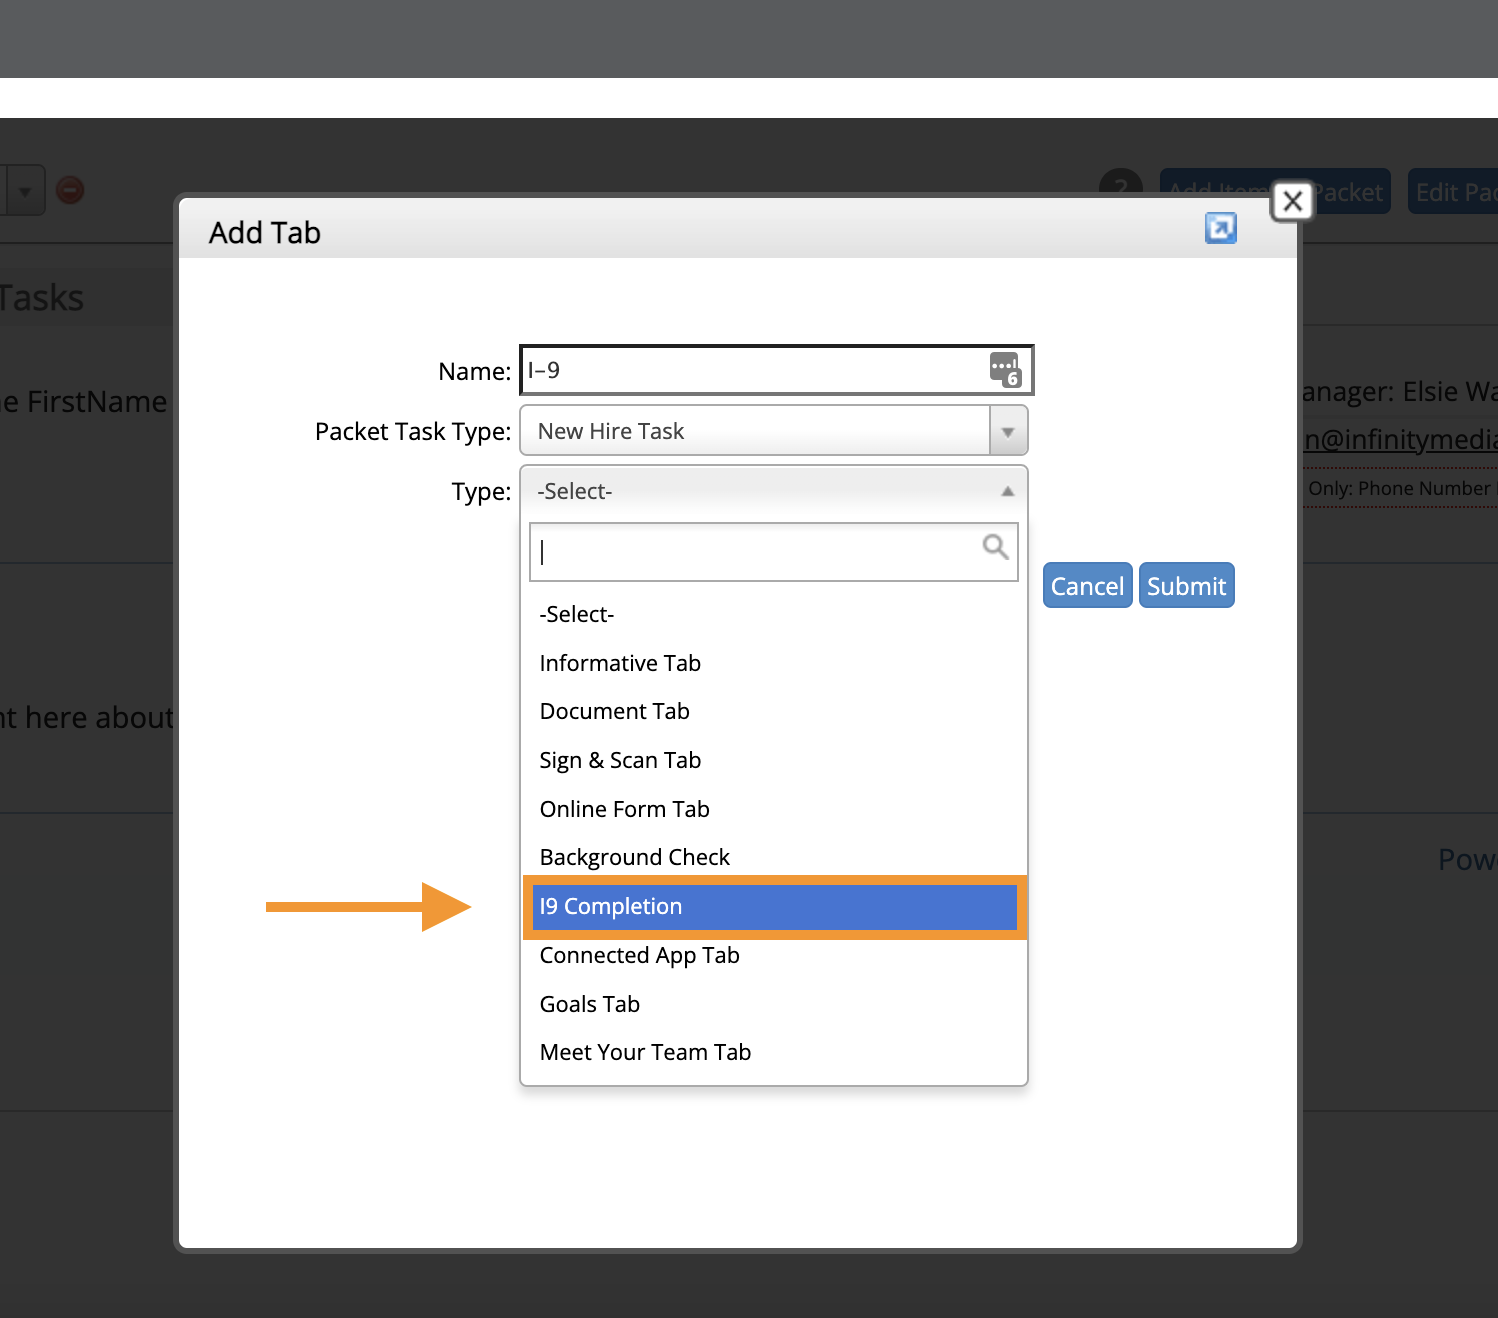The image size is (1498, 1318).
Task: Click into the Name text field
Action: (750, 371)
